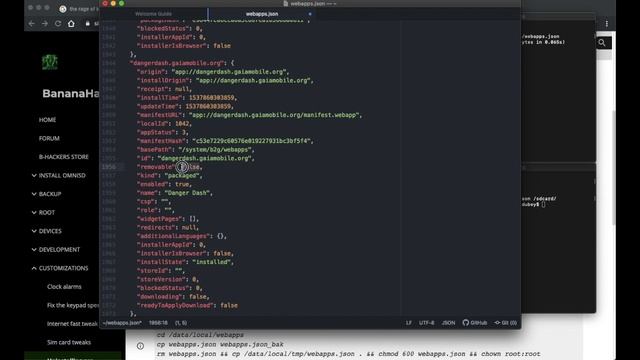This screenshot has height=360, width=640.
Task: Open the Internet fast tweak page
Action: tap(72, 324)
